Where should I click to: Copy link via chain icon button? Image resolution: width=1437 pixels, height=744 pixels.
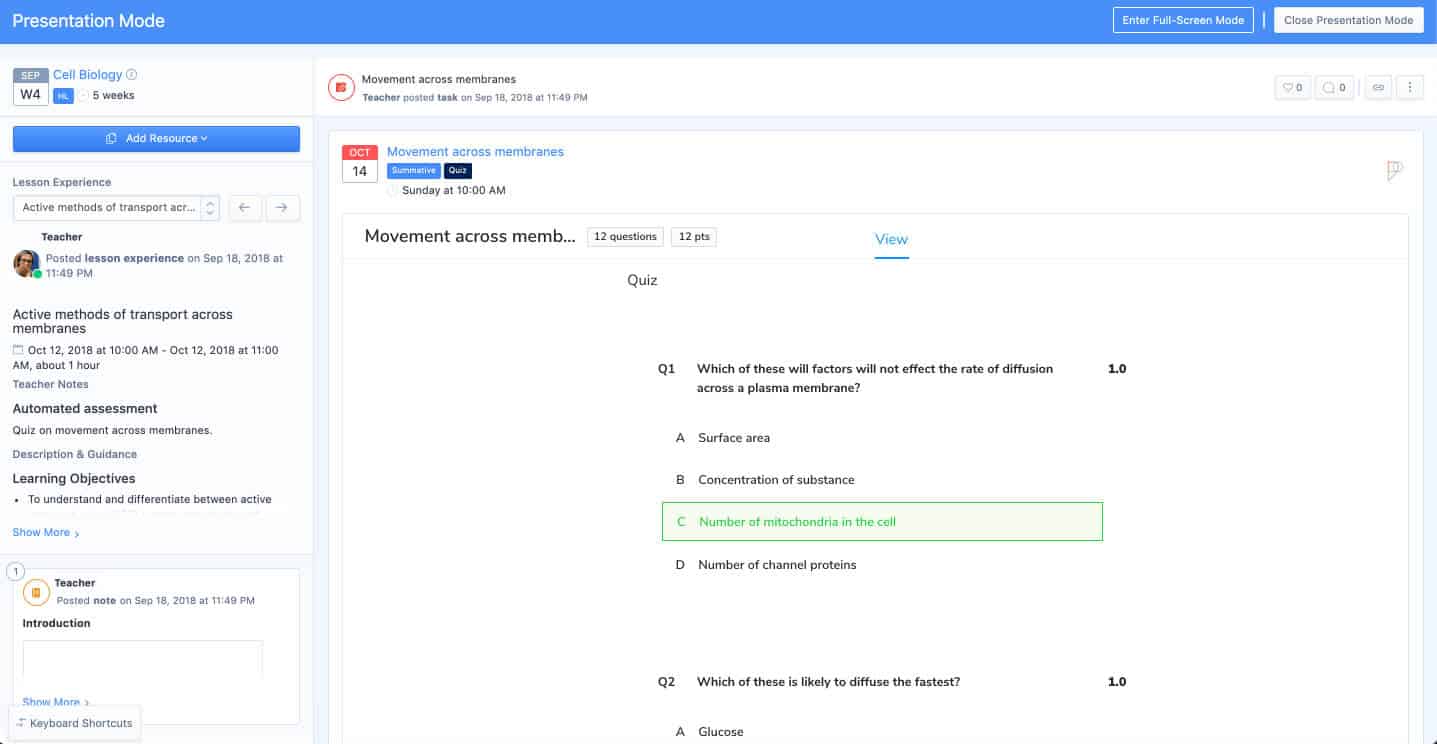click(1378, 88)
